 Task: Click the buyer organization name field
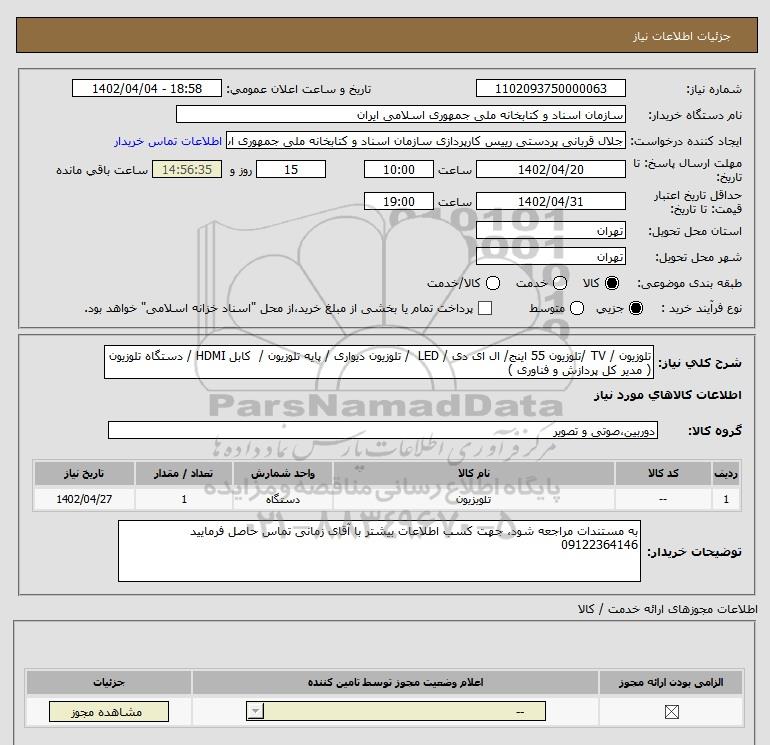[401, 114]
